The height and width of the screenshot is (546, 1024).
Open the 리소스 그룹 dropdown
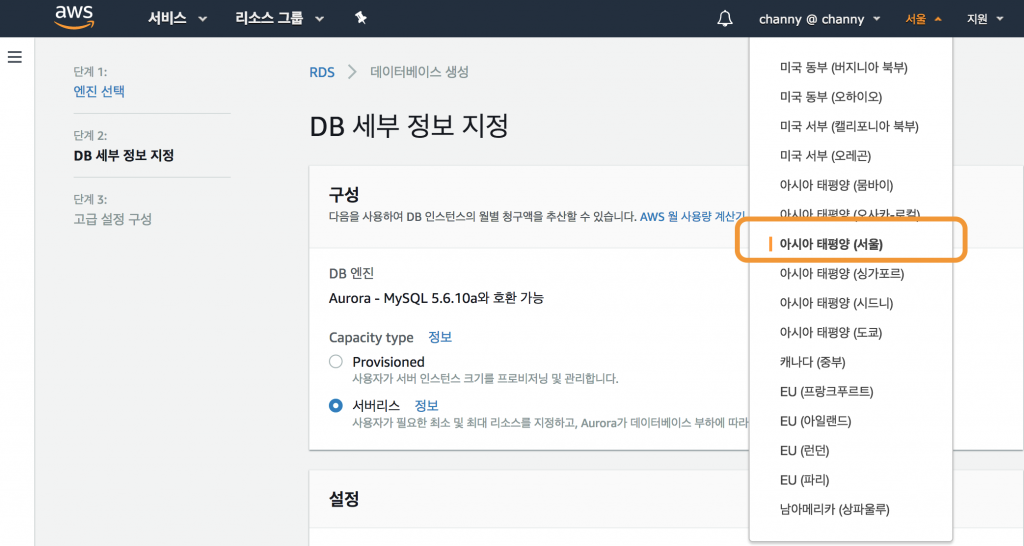coord(280,19)
